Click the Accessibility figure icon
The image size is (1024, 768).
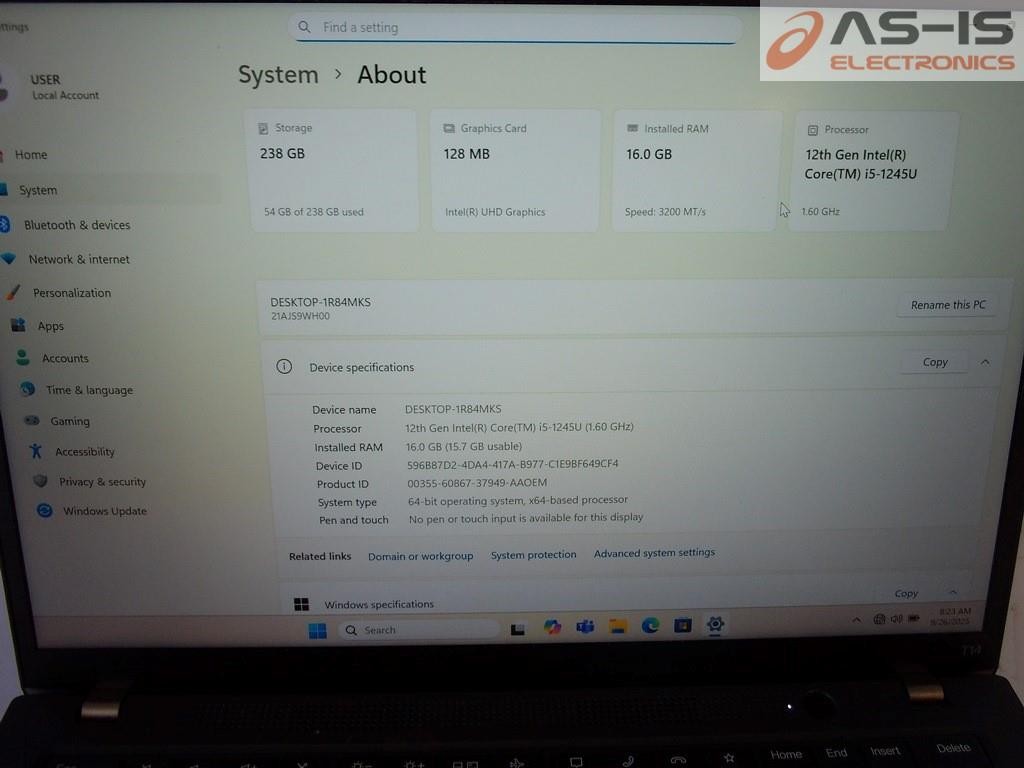(x=36, y=451)
